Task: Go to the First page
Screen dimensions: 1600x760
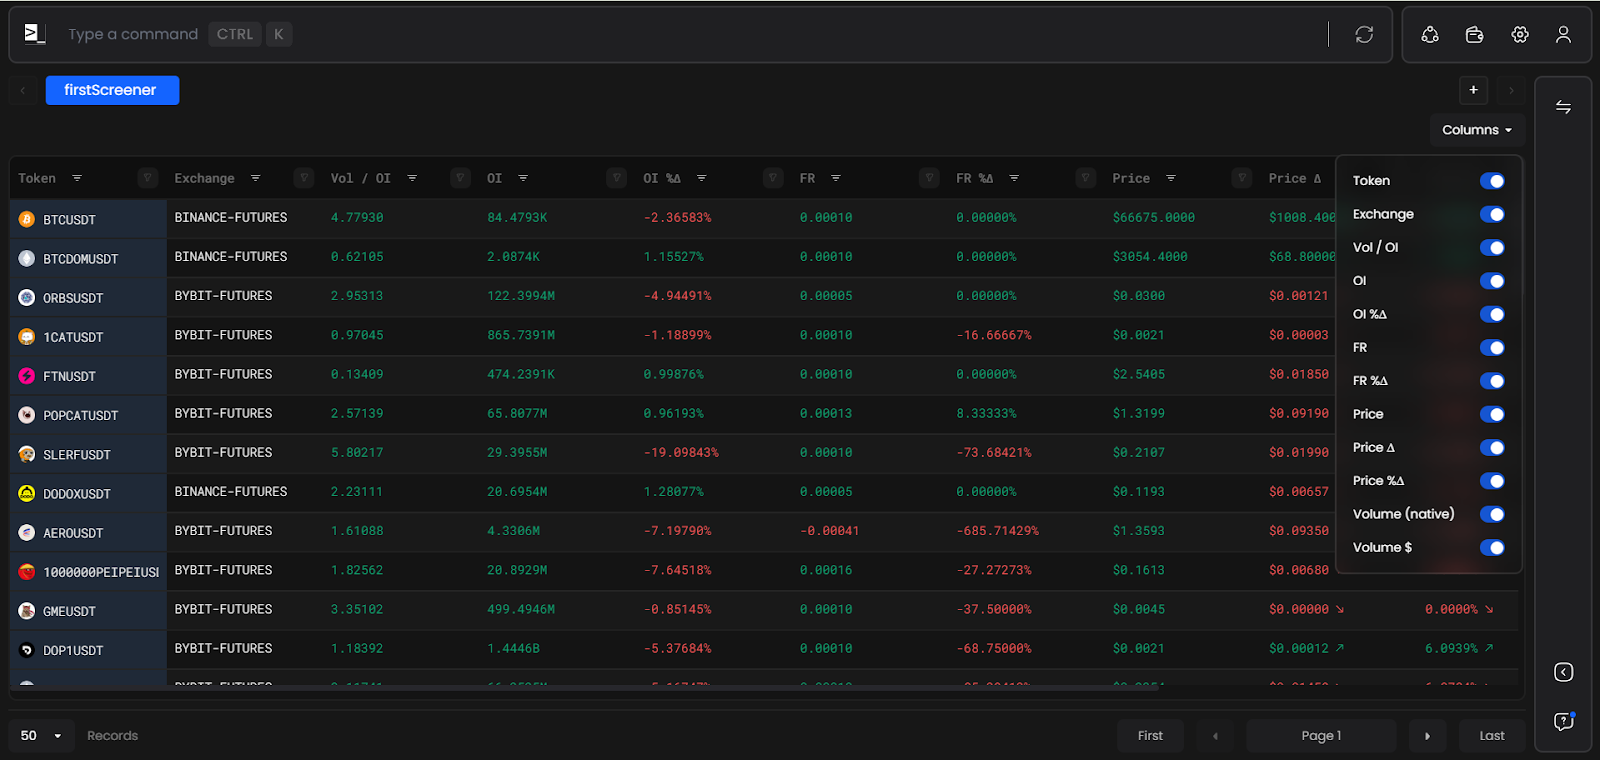Action: [1150, 736]
